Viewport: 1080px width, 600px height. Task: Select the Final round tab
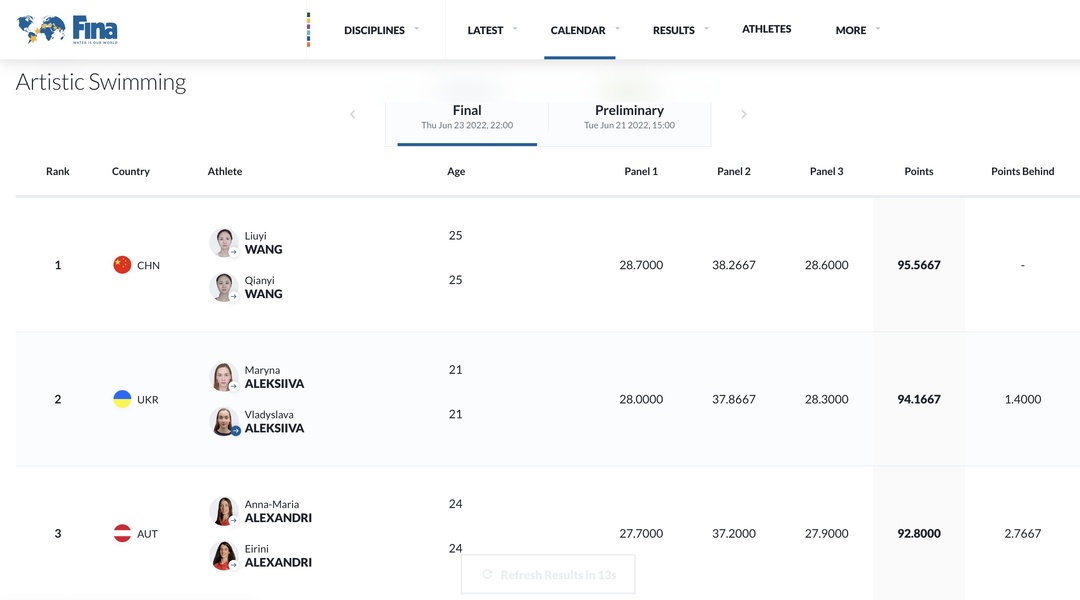pos(467,117)
